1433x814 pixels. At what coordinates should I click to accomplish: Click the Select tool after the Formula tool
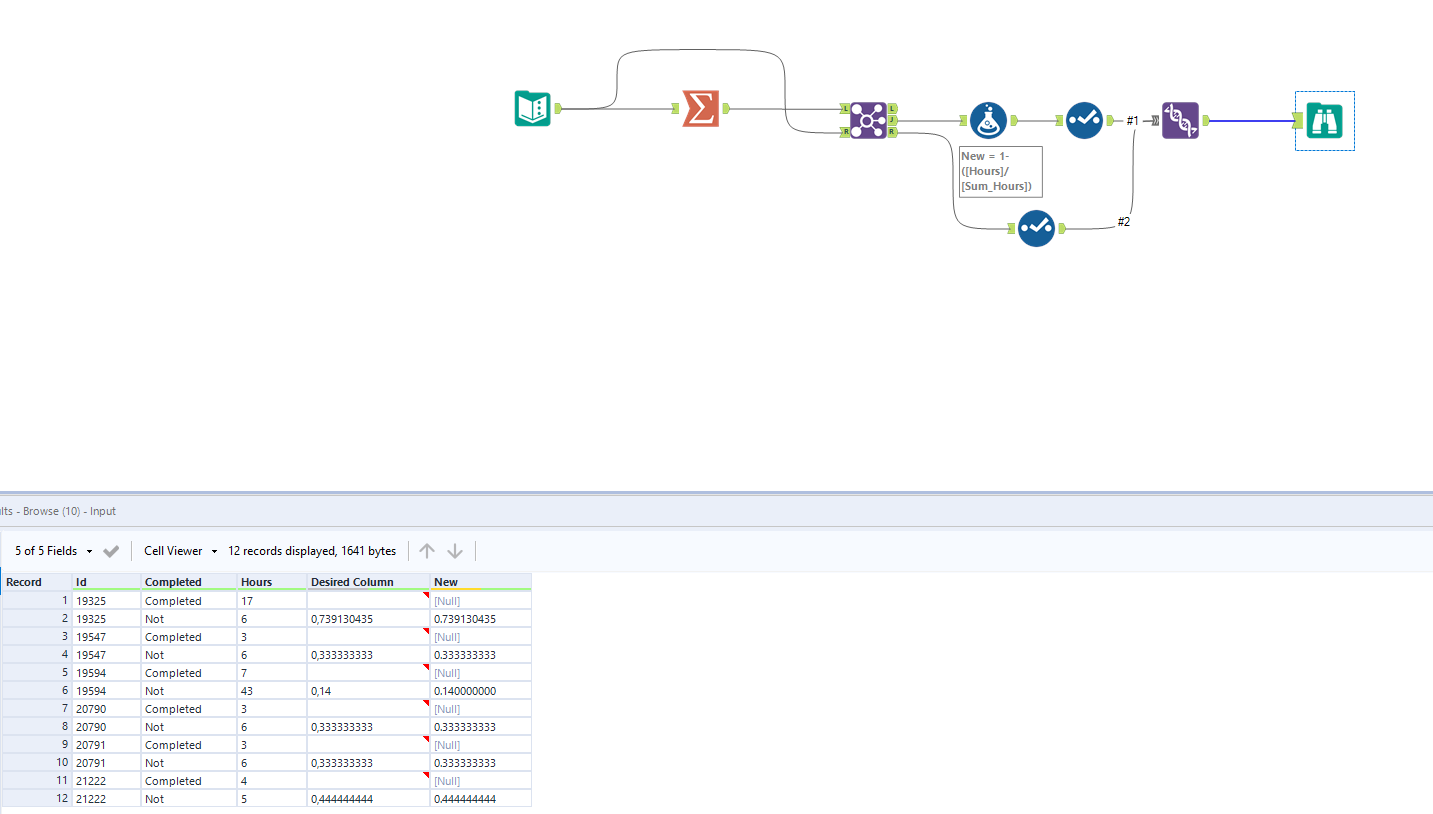pyautogui.click(x=1084, y=119)
